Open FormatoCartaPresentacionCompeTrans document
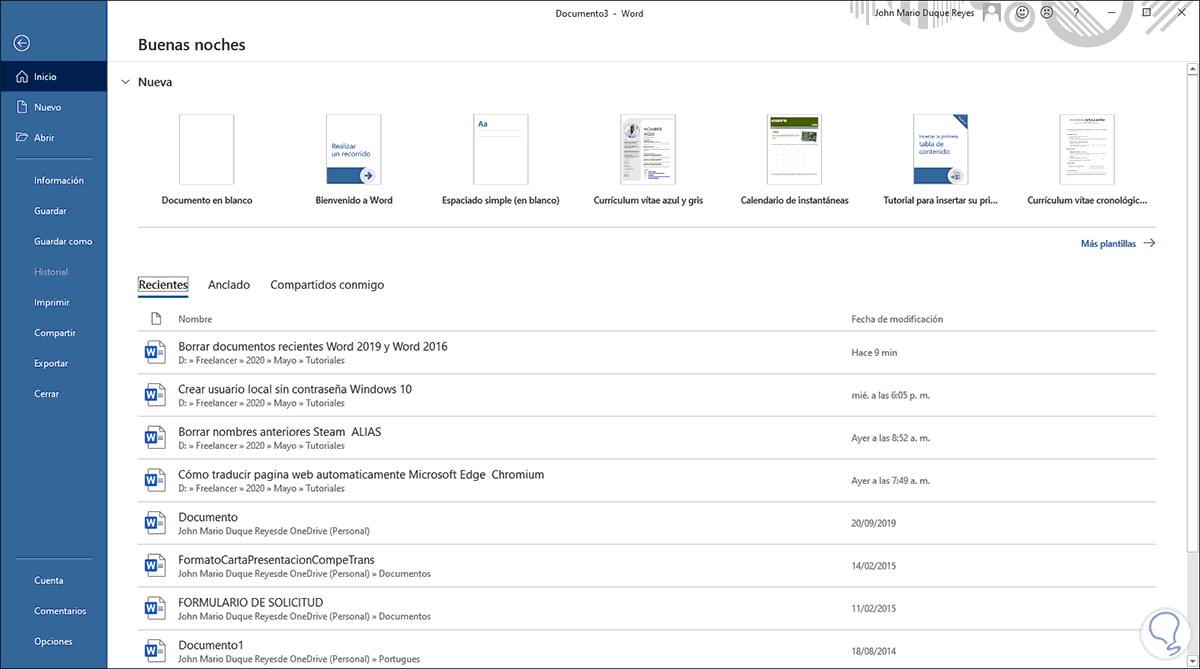This screenshot has width=1200, height=669. pyautogui.click(x=646, y=565)
